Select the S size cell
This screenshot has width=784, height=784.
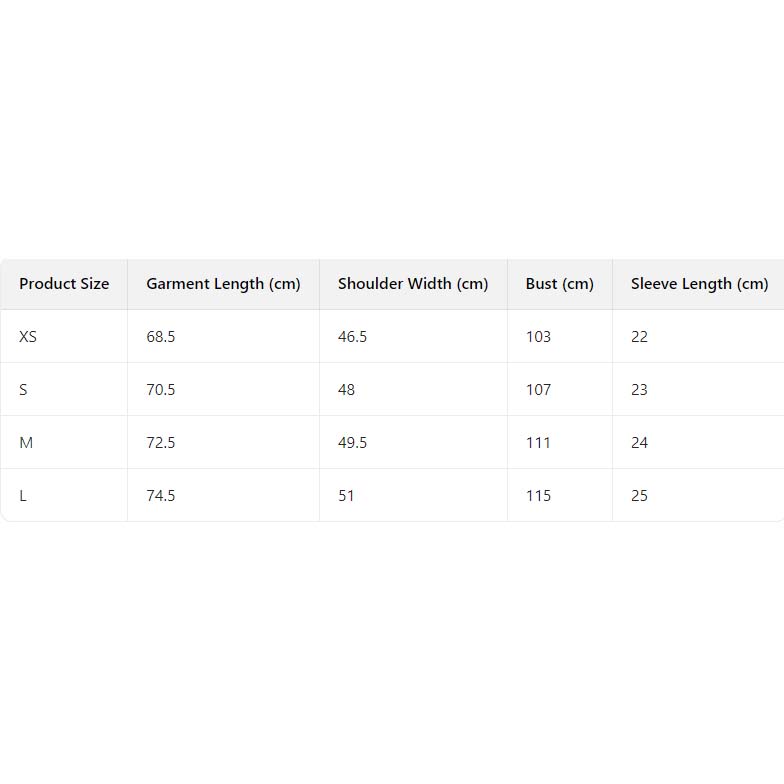tap(24, 390)
